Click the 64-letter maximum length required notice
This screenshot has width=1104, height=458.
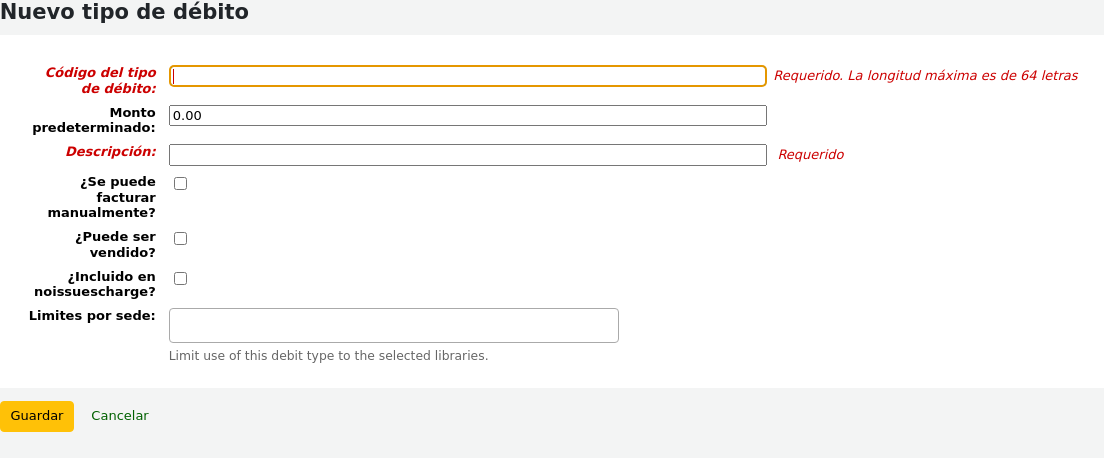tap(925, 75)
